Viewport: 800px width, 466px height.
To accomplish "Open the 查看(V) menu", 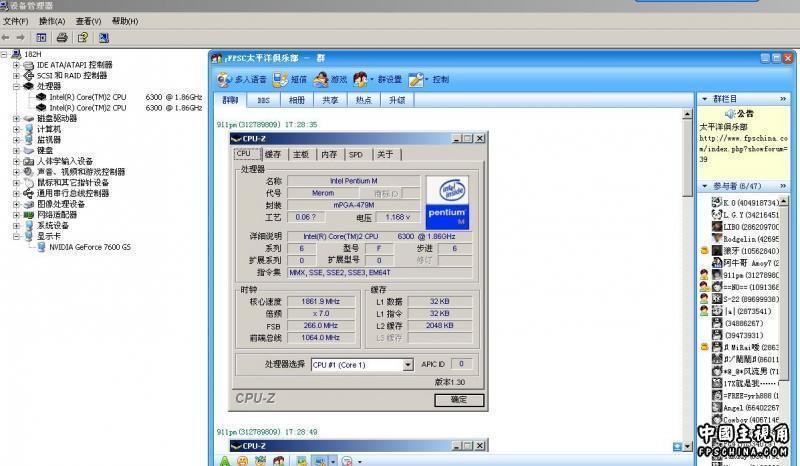I will click(88, 21).
